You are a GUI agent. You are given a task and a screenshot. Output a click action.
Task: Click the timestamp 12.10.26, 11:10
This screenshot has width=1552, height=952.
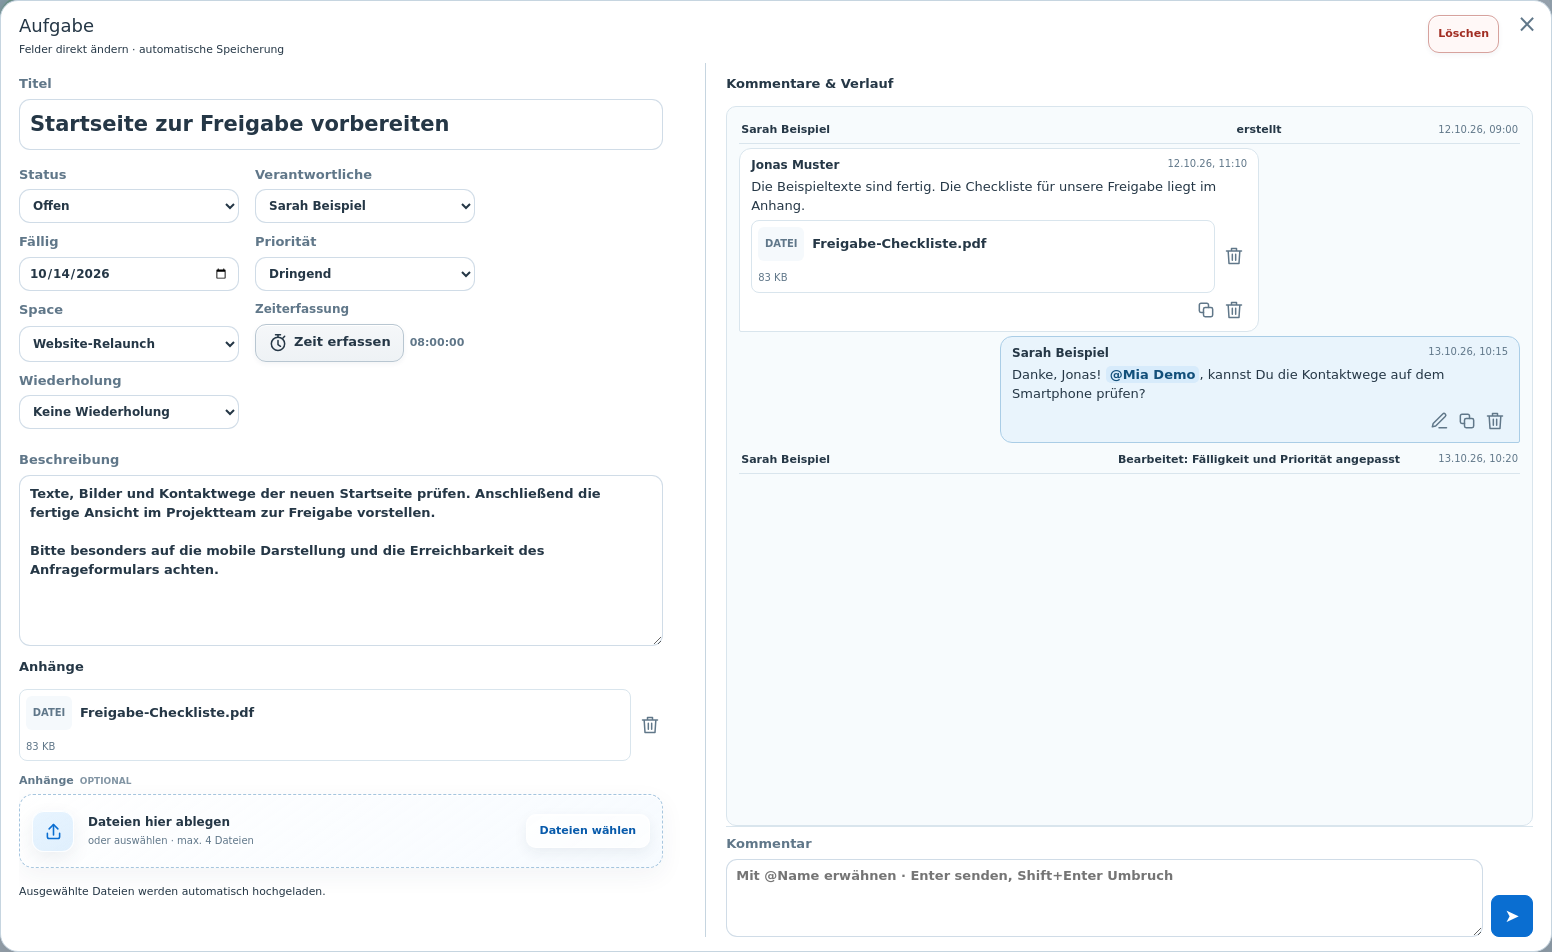point(1207,164)
